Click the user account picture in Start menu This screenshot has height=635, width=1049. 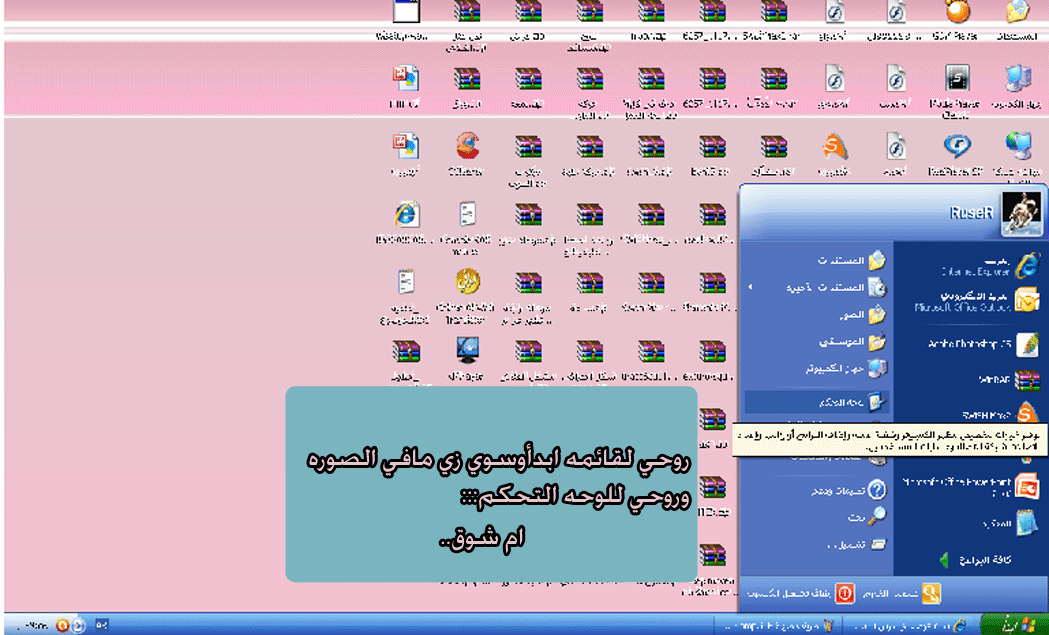(x=1021, y=212)
